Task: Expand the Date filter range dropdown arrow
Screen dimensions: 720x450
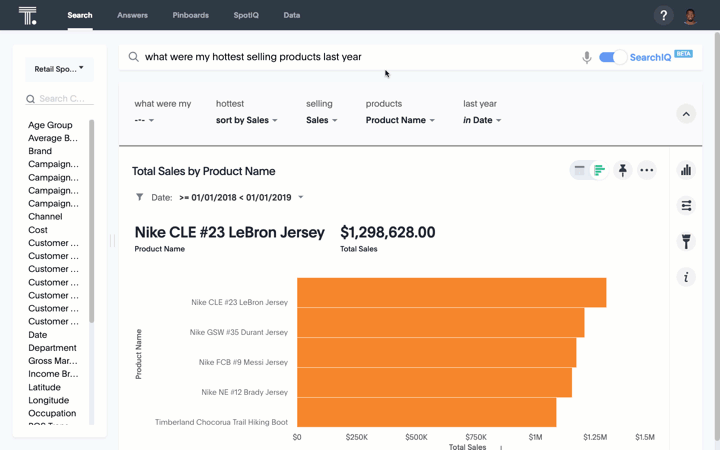Action: [301, 197]
